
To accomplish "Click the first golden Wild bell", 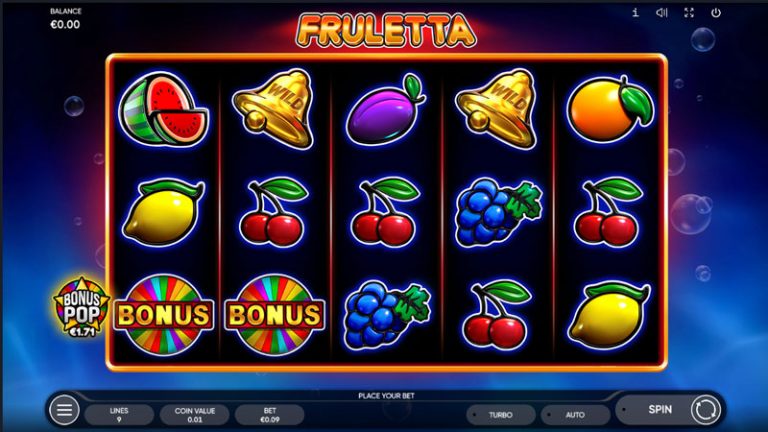I will 275,108.
